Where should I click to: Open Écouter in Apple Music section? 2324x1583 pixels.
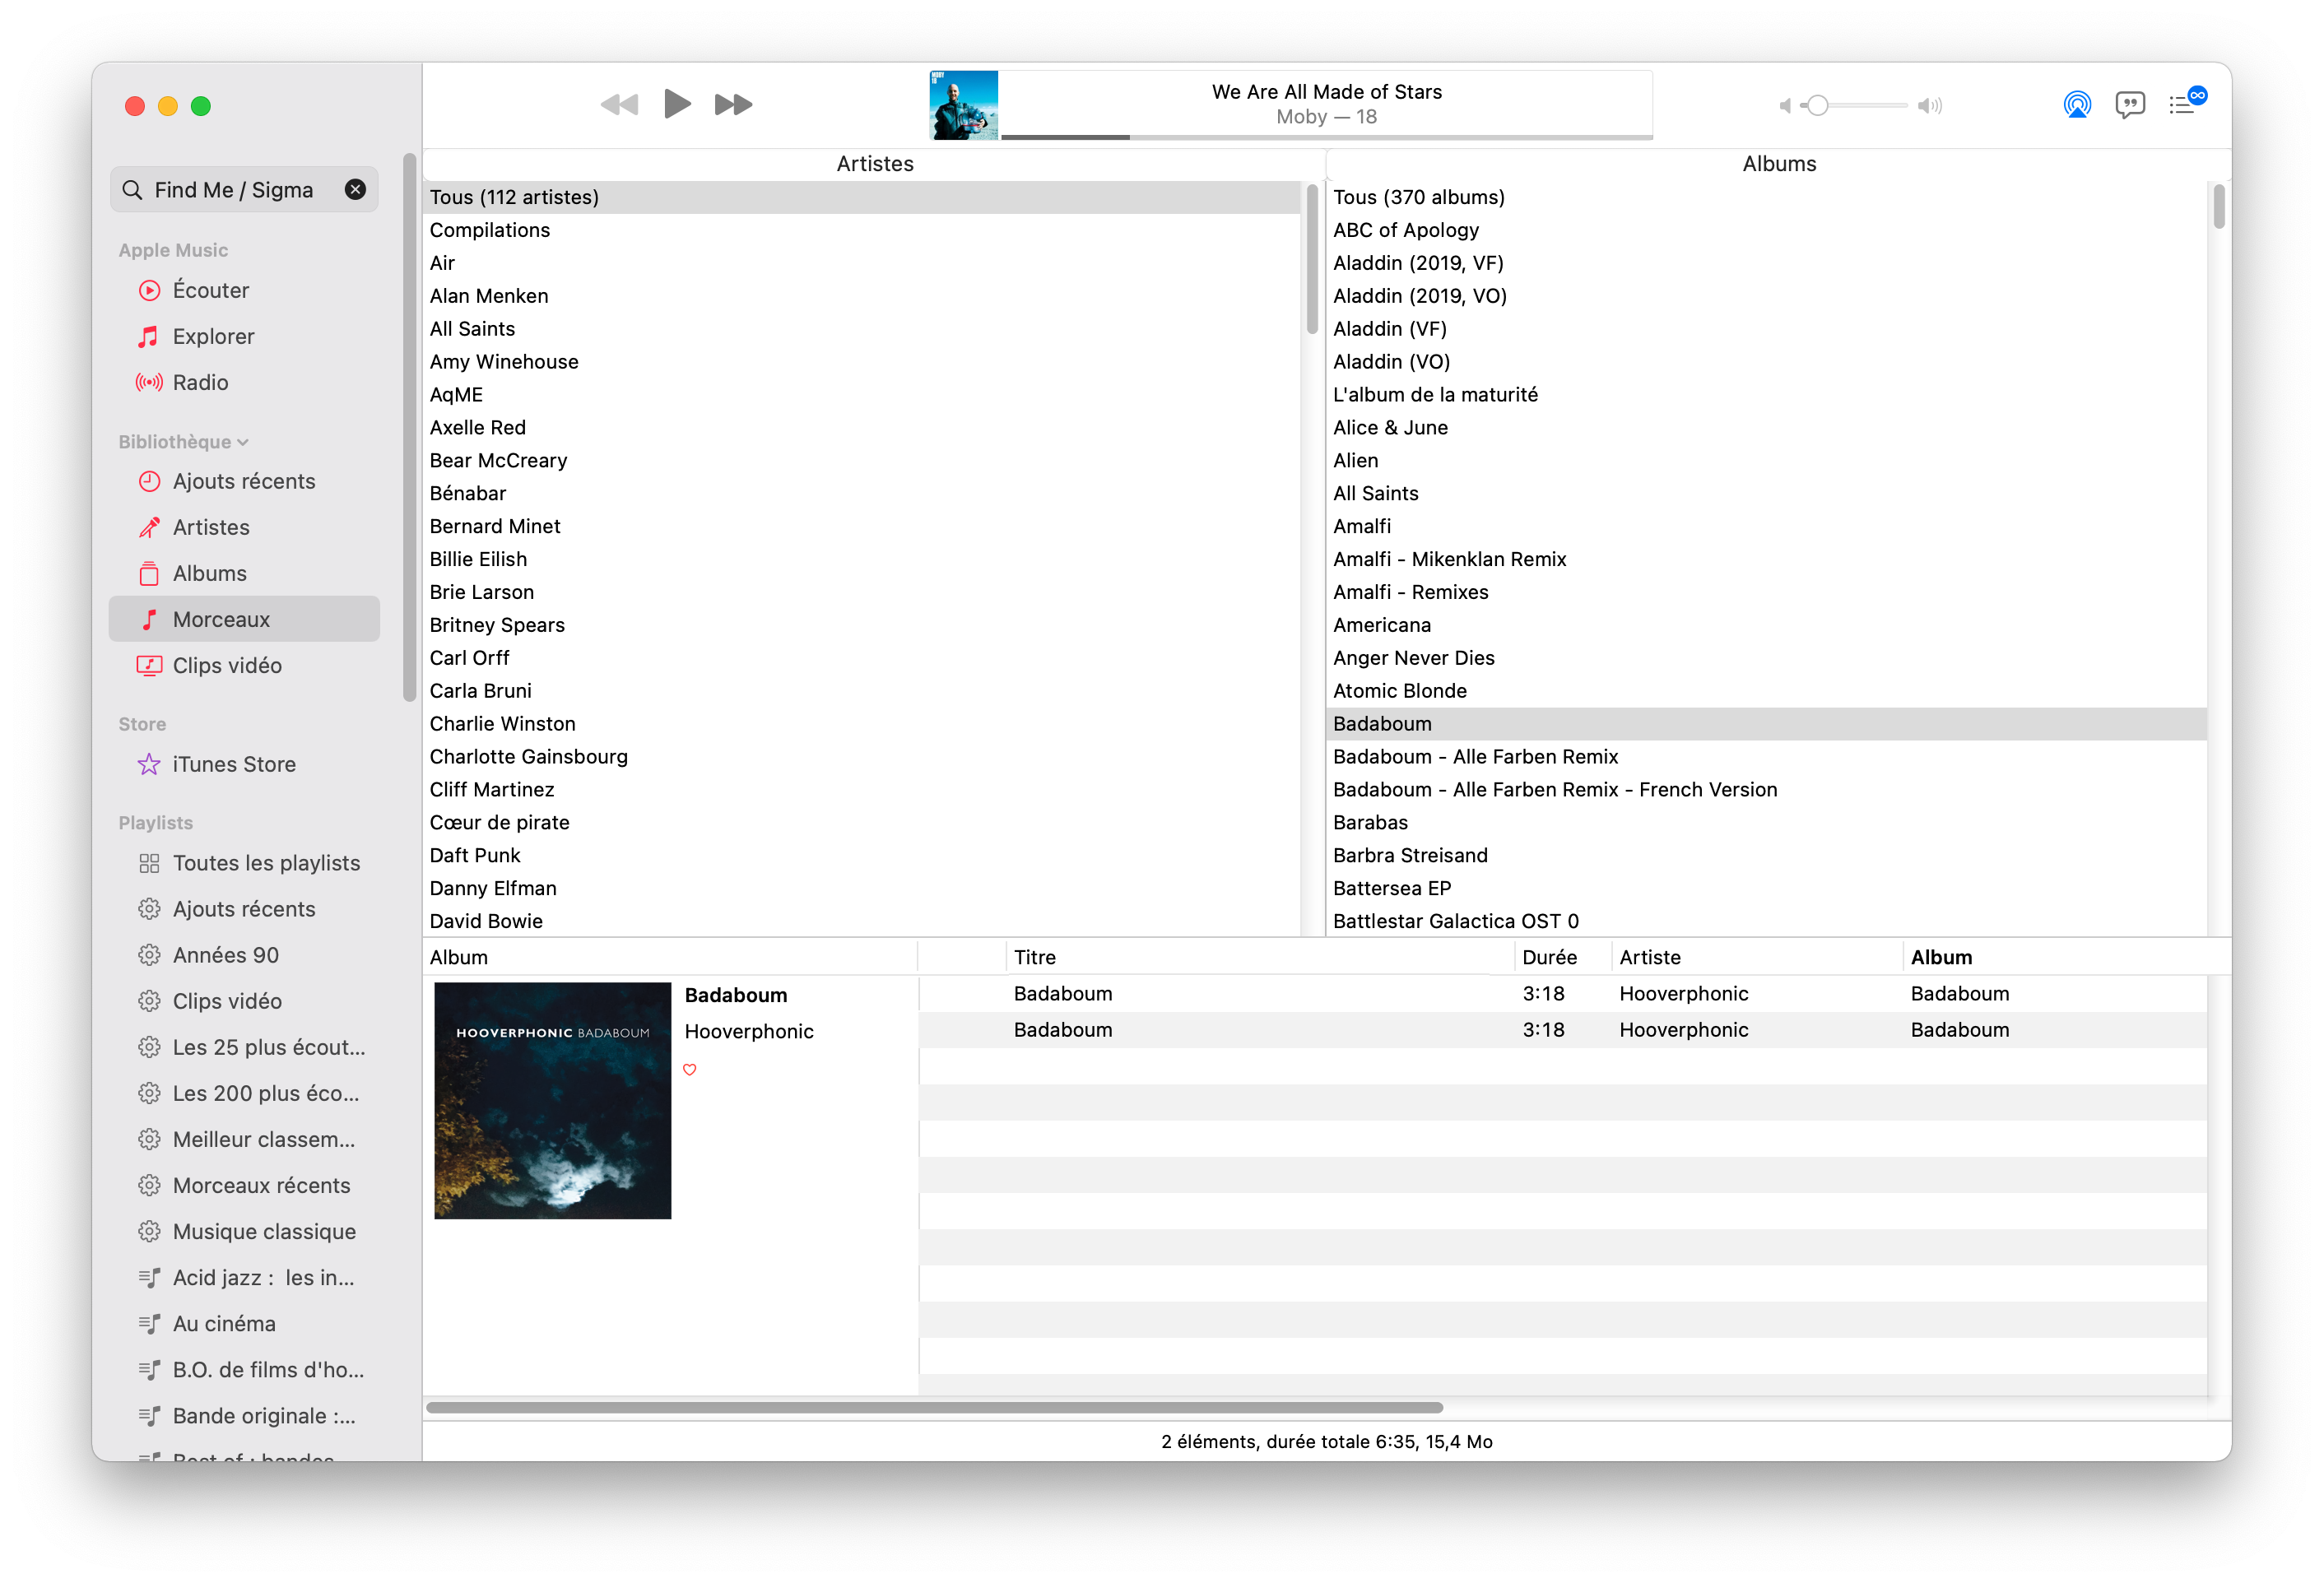point(245,290)
